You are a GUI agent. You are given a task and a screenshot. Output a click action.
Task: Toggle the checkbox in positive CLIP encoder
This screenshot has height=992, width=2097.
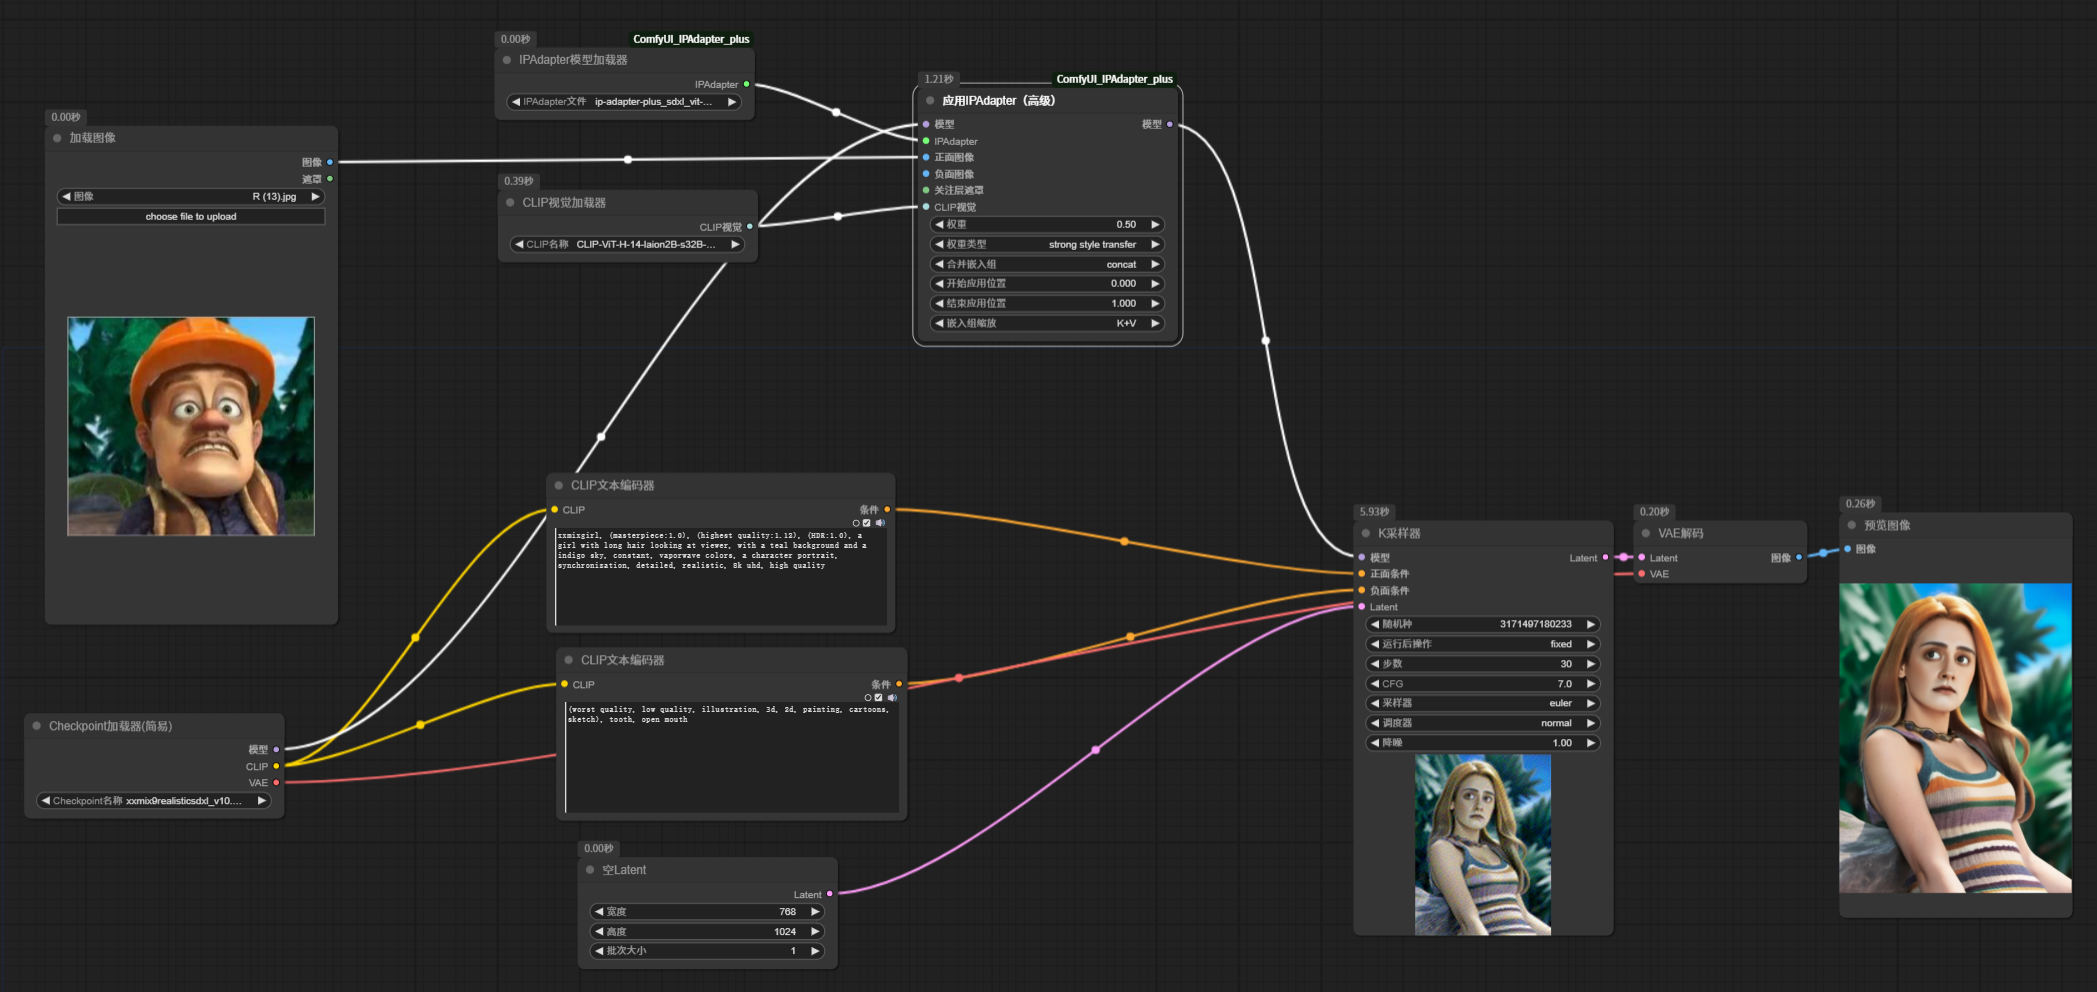tap(867, 523)
